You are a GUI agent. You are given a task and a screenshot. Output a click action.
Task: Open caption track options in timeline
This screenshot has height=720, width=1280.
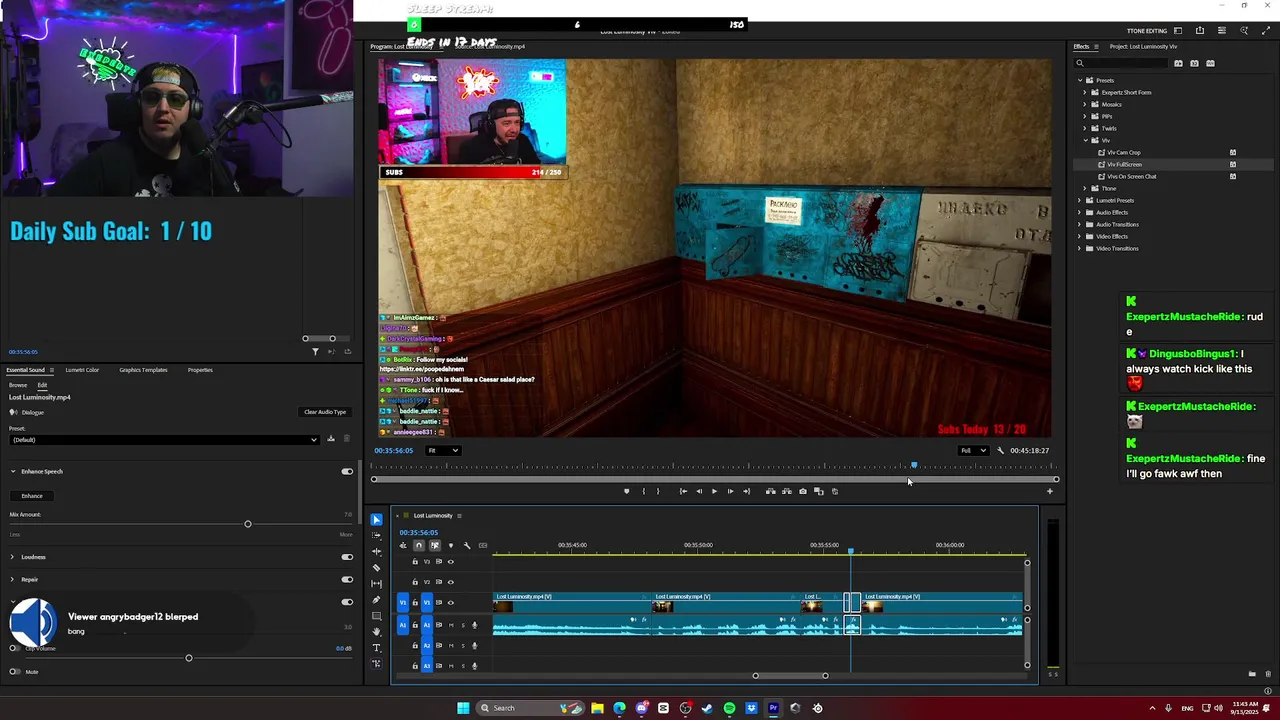click(483, 545)
